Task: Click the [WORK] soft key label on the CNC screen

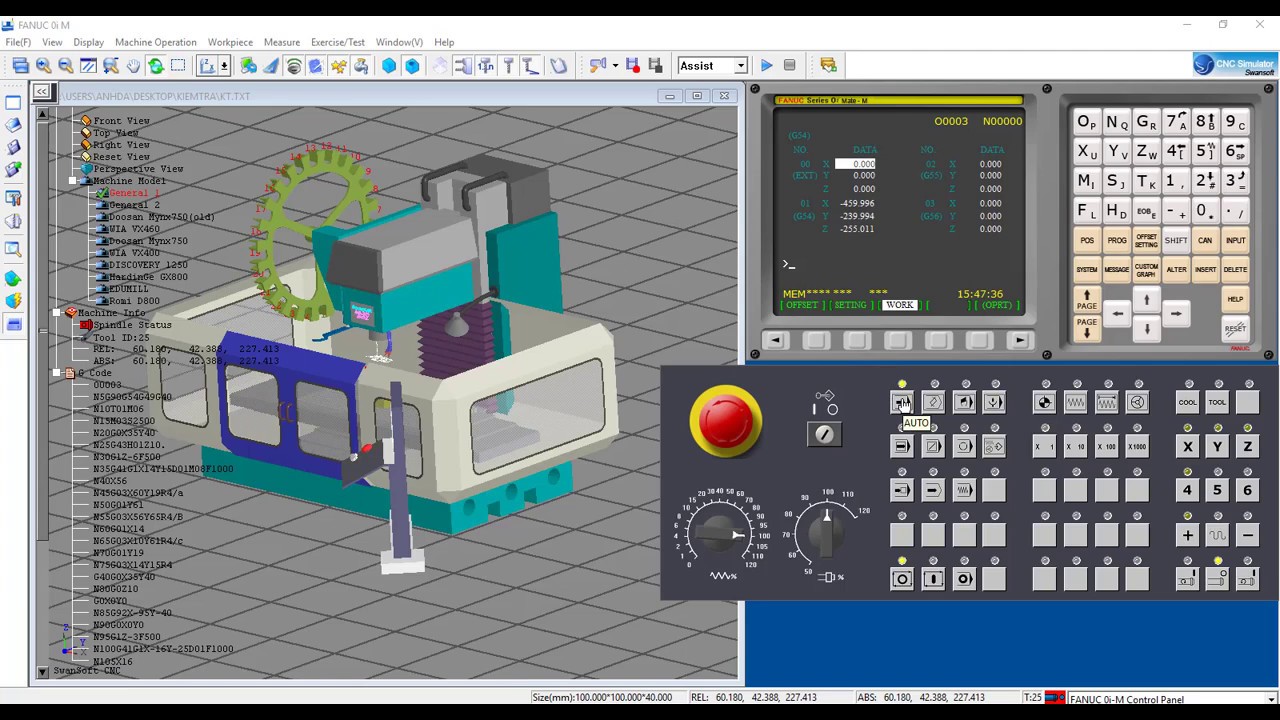Action: [x=899, y=305]
